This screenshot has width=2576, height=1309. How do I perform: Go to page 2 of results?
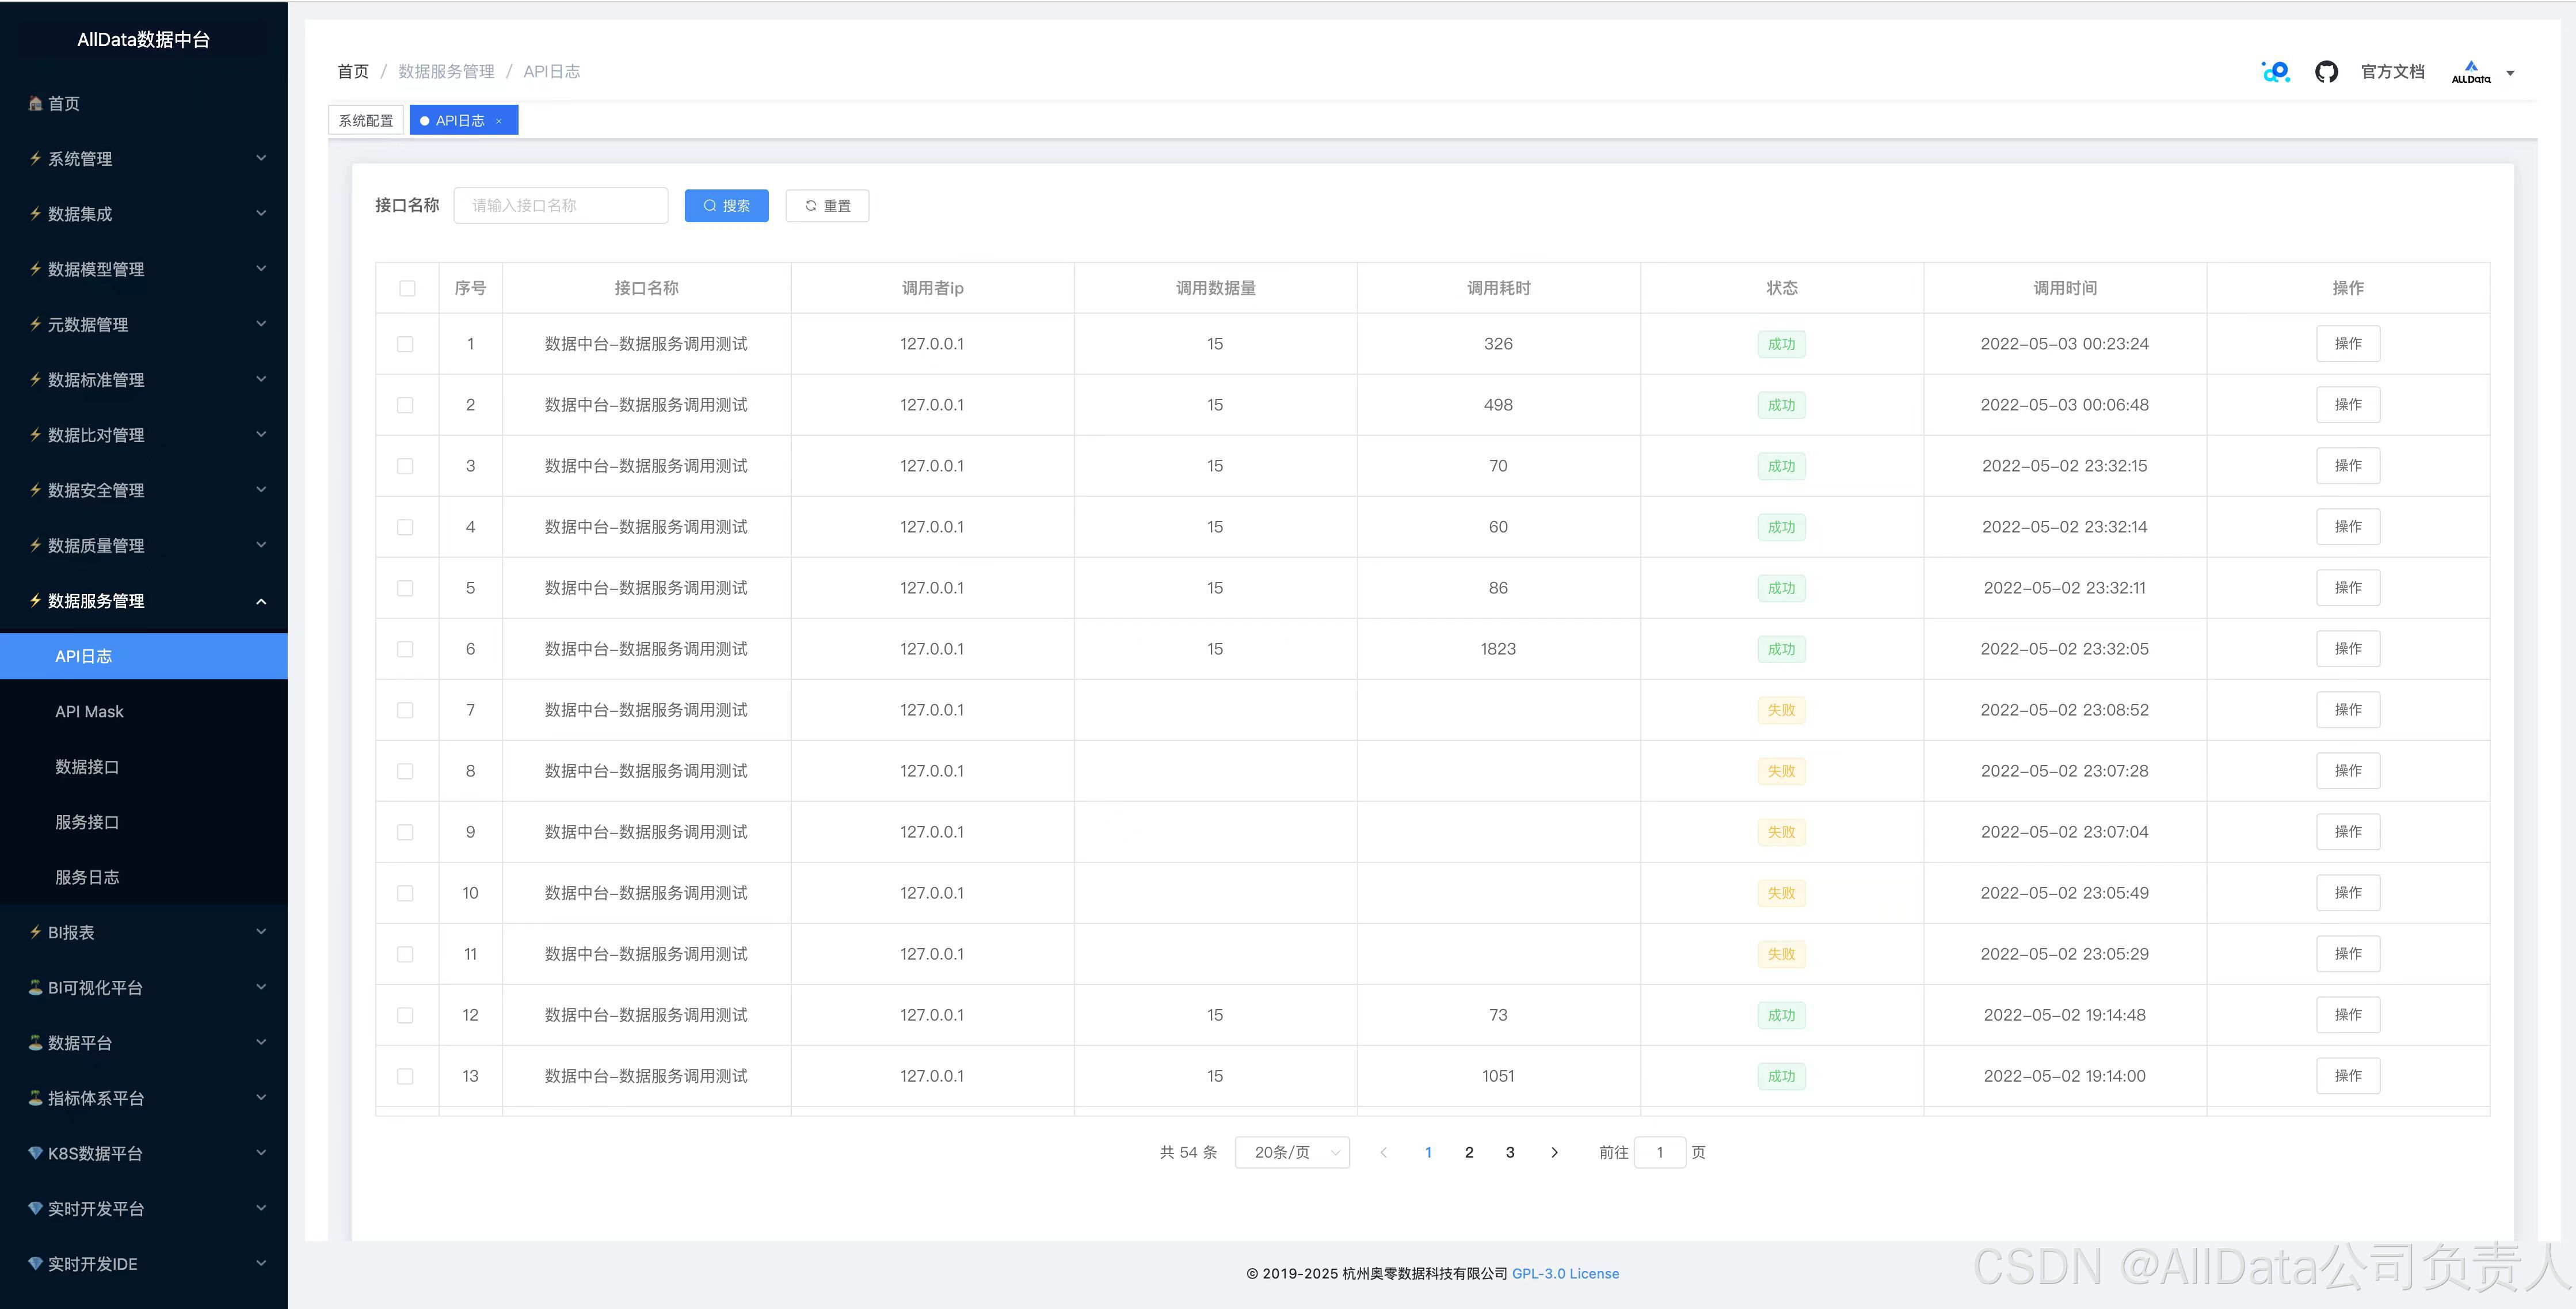[1469, 1152]
